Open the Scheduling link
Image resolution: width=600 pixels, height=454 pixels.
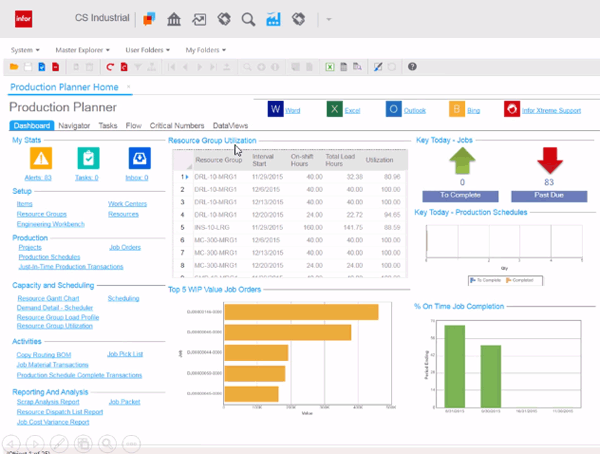click(123, 298)
